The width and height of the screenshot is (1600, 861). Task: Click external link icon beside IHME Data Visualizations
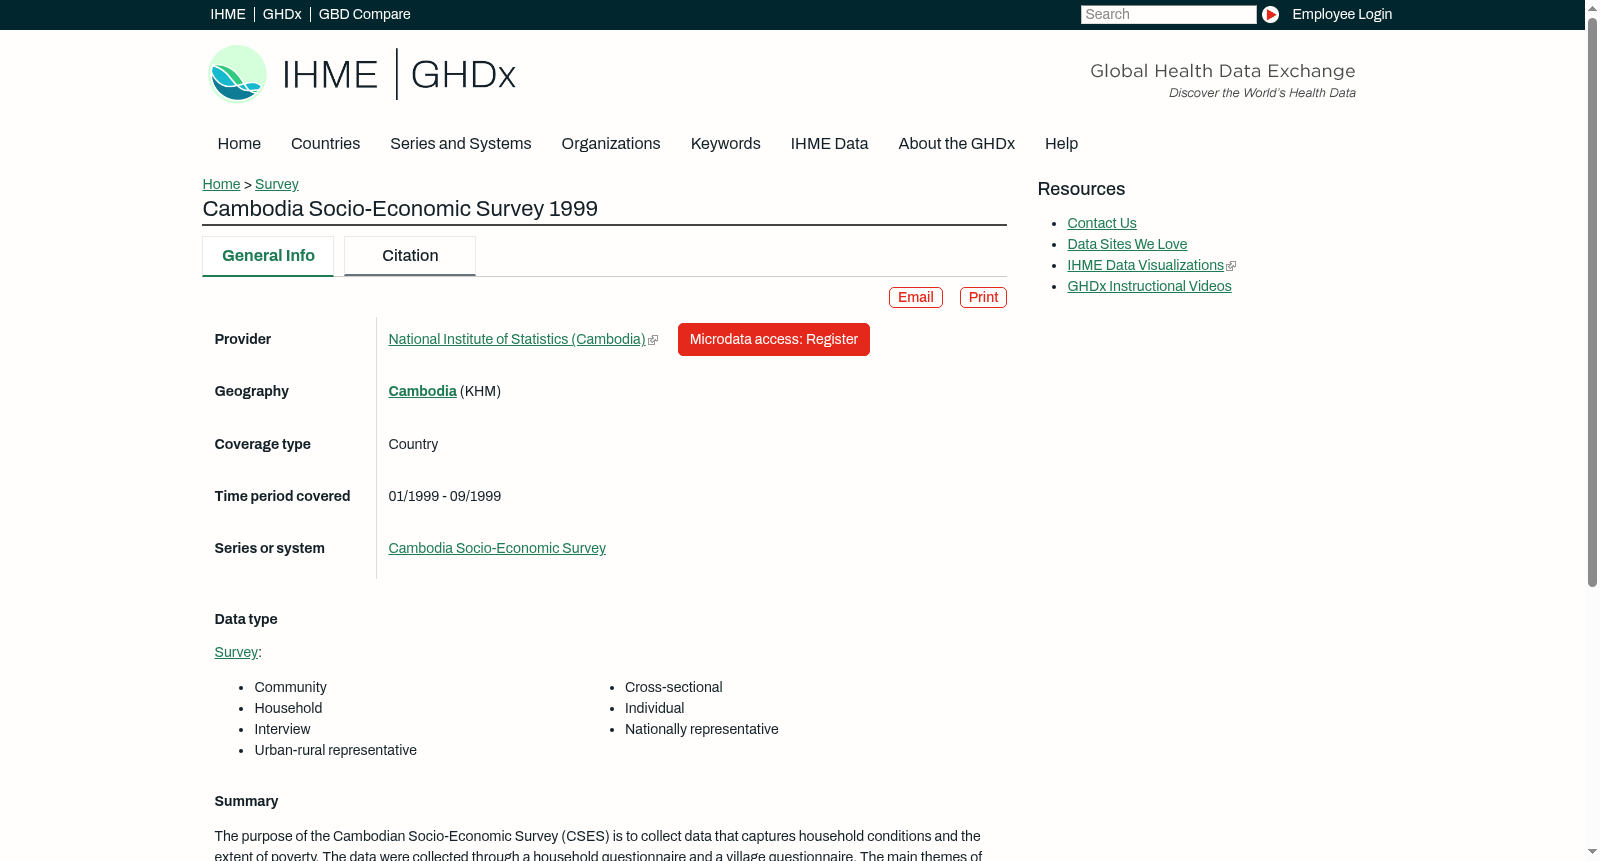(1231, 266)
